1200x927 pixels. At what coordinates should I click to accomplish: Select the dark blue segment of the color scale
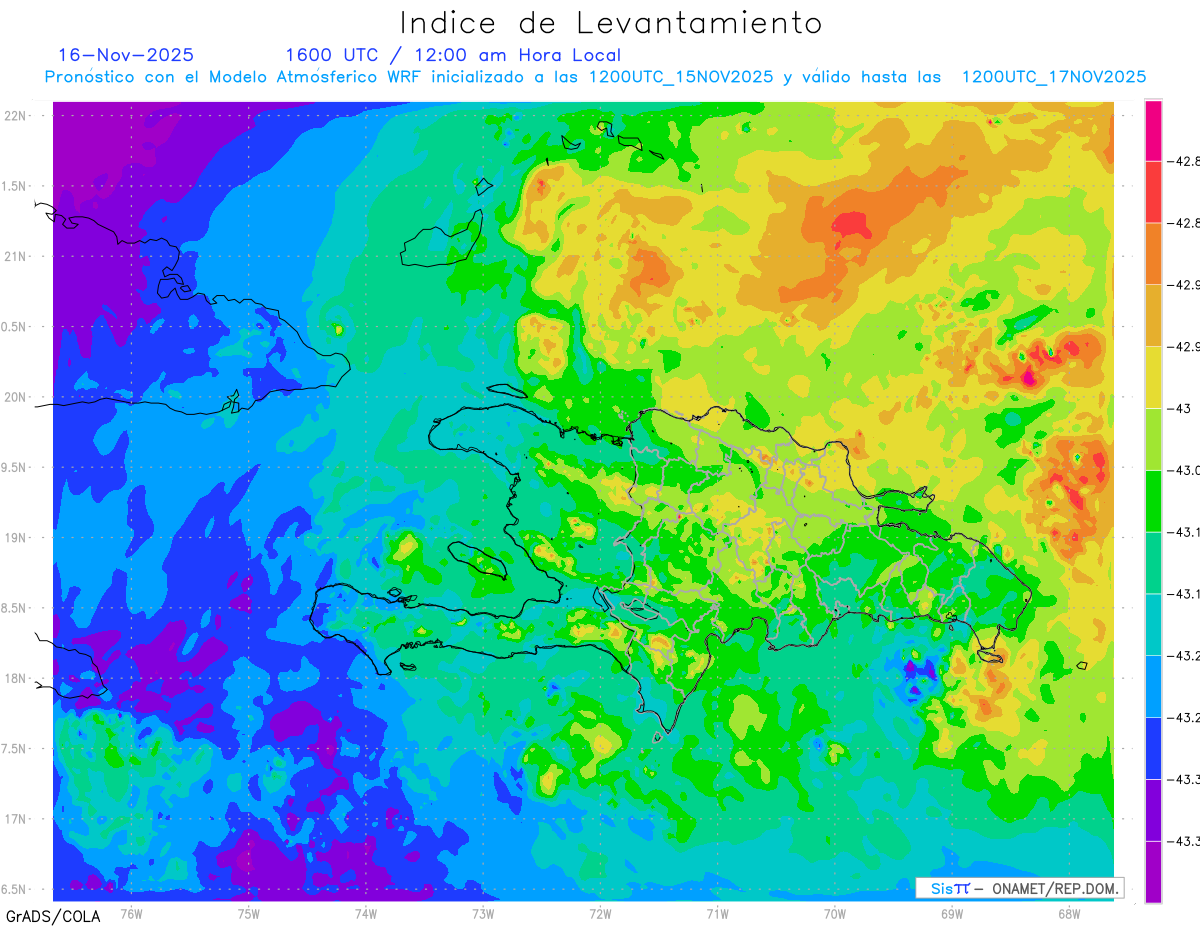coord(1153,749)
